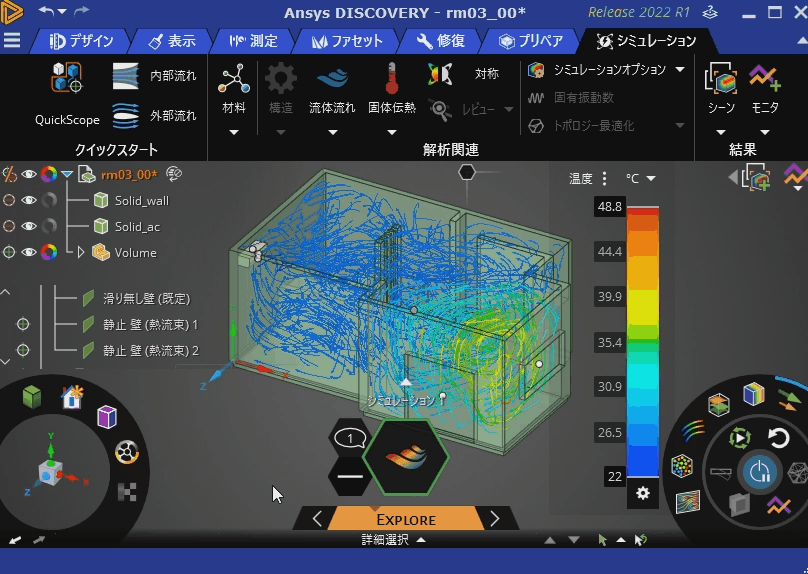Select the 滑り無し壁 (既定) condition
Viewport: 808px width, 574px height.
tap(147, 298)
